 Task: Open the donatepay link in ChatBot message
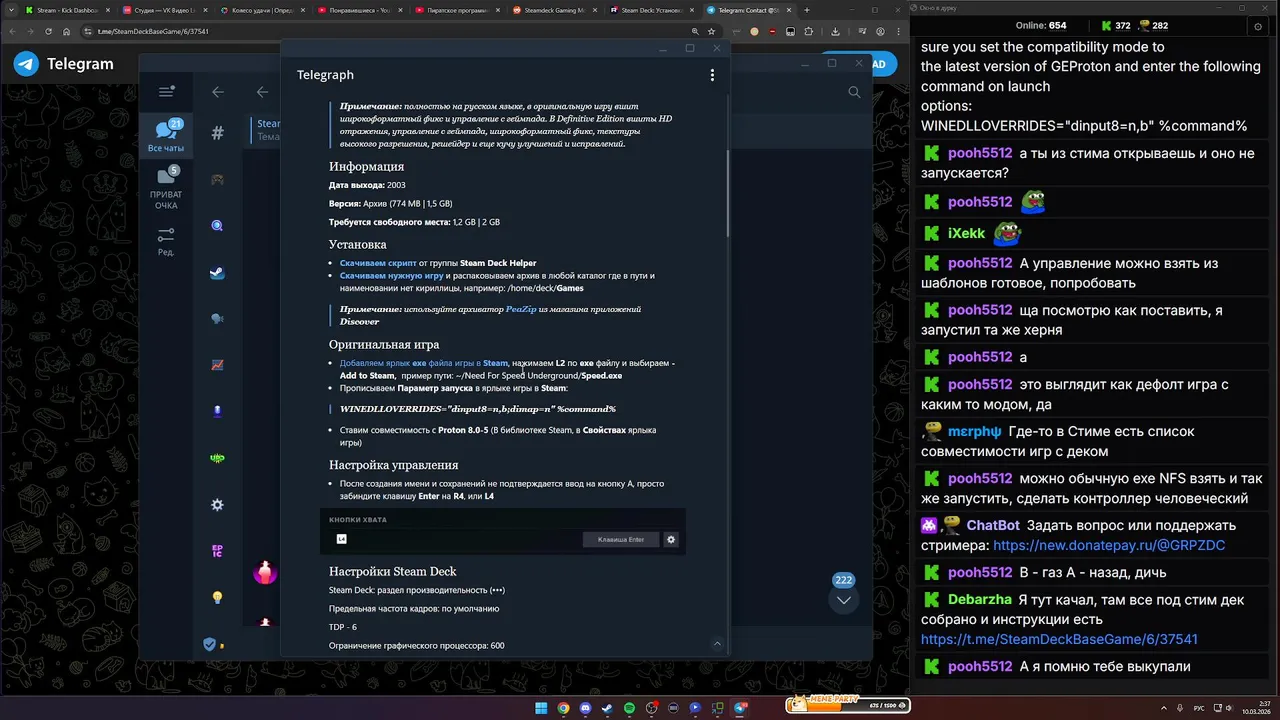(1109, 545)
